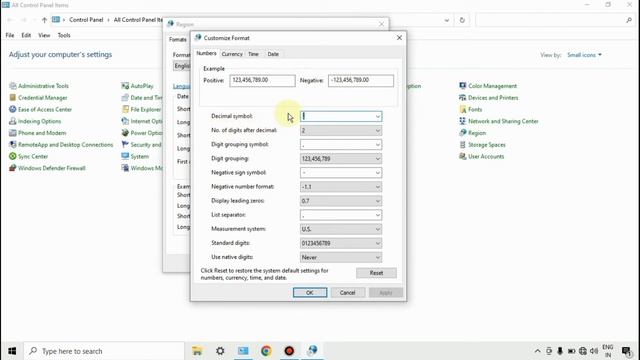Open Storage Spaces item
640x360 pixels.
(x=482, y=145)
